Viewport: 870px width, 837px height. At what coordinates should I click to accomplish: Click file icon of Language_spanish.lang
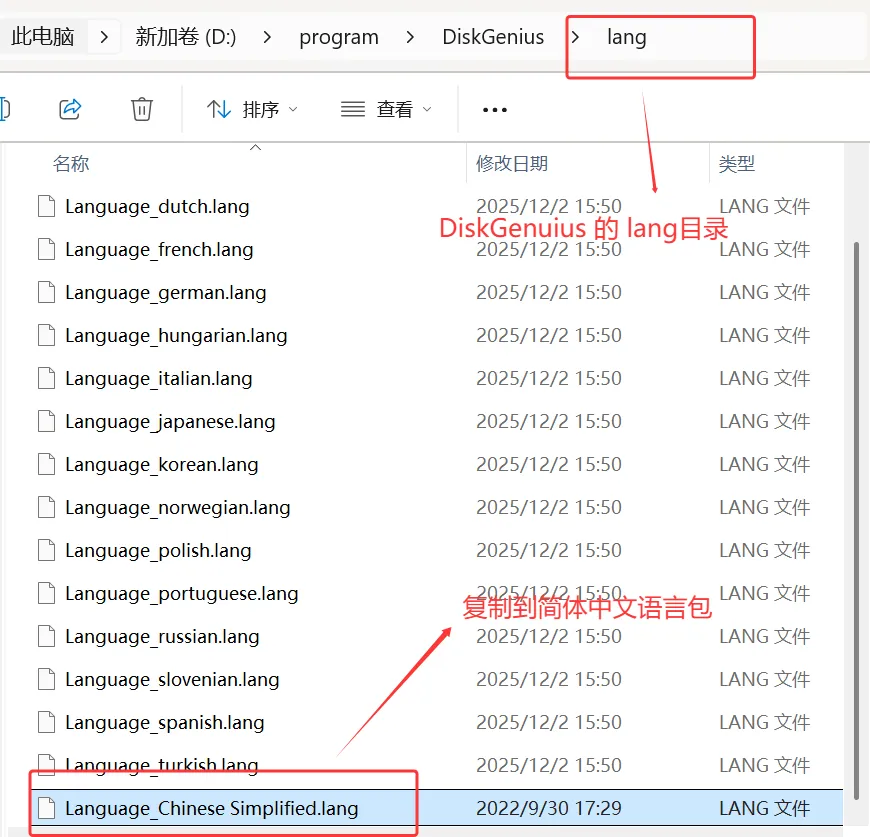pos(47,722)
